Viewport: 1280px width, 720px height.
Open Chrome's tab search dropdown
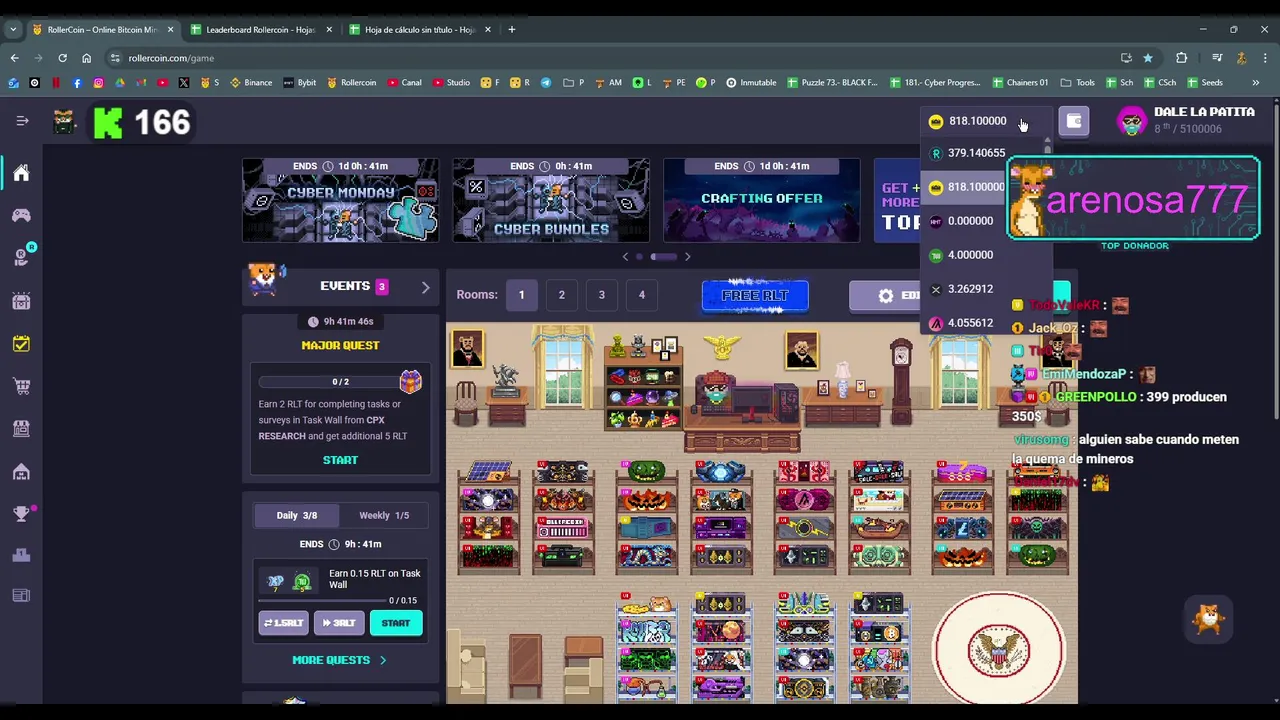point(13,30)
